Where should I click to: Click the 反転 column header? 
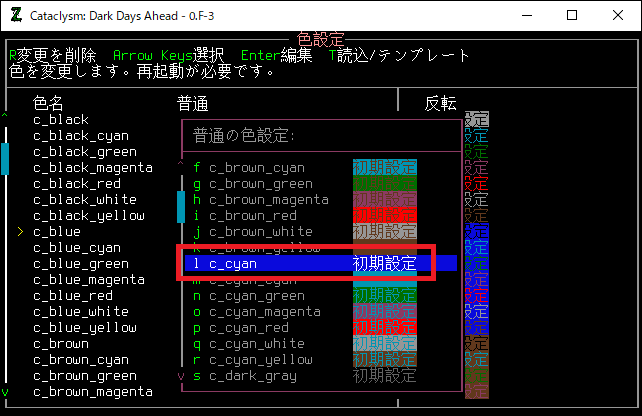tap(441, 103)
